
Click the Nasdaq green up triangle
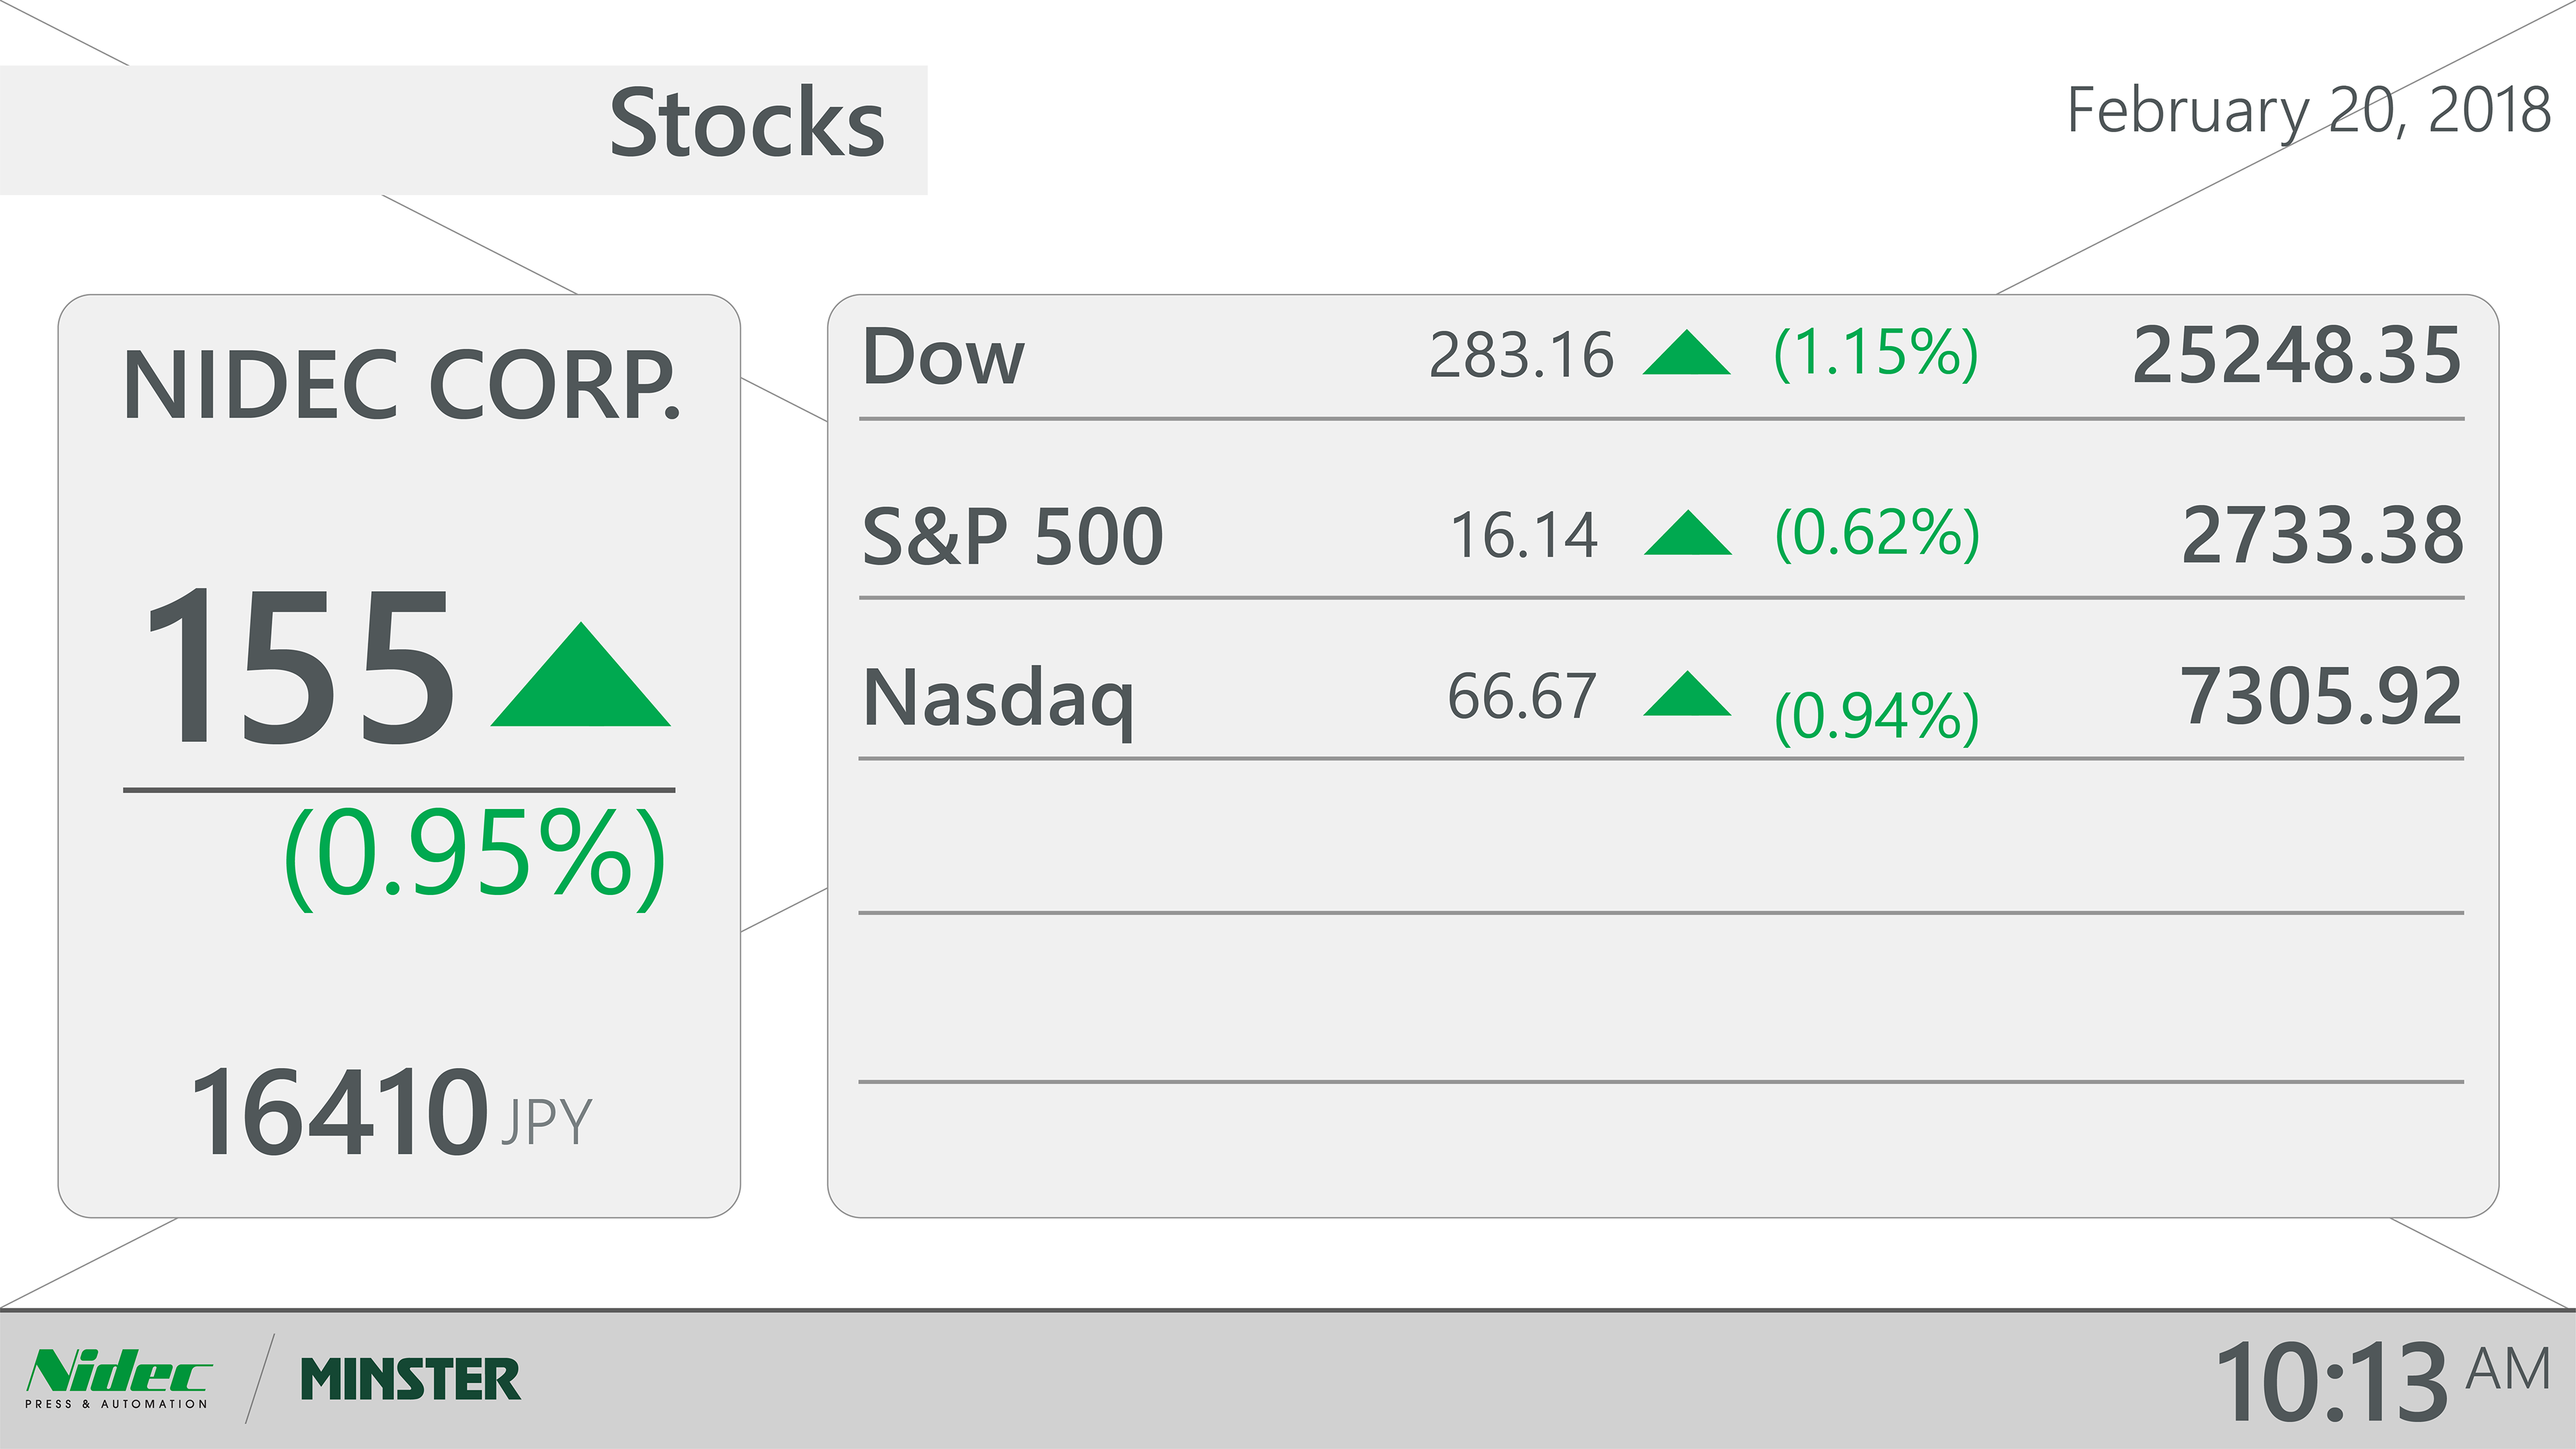click(1687, 694)
